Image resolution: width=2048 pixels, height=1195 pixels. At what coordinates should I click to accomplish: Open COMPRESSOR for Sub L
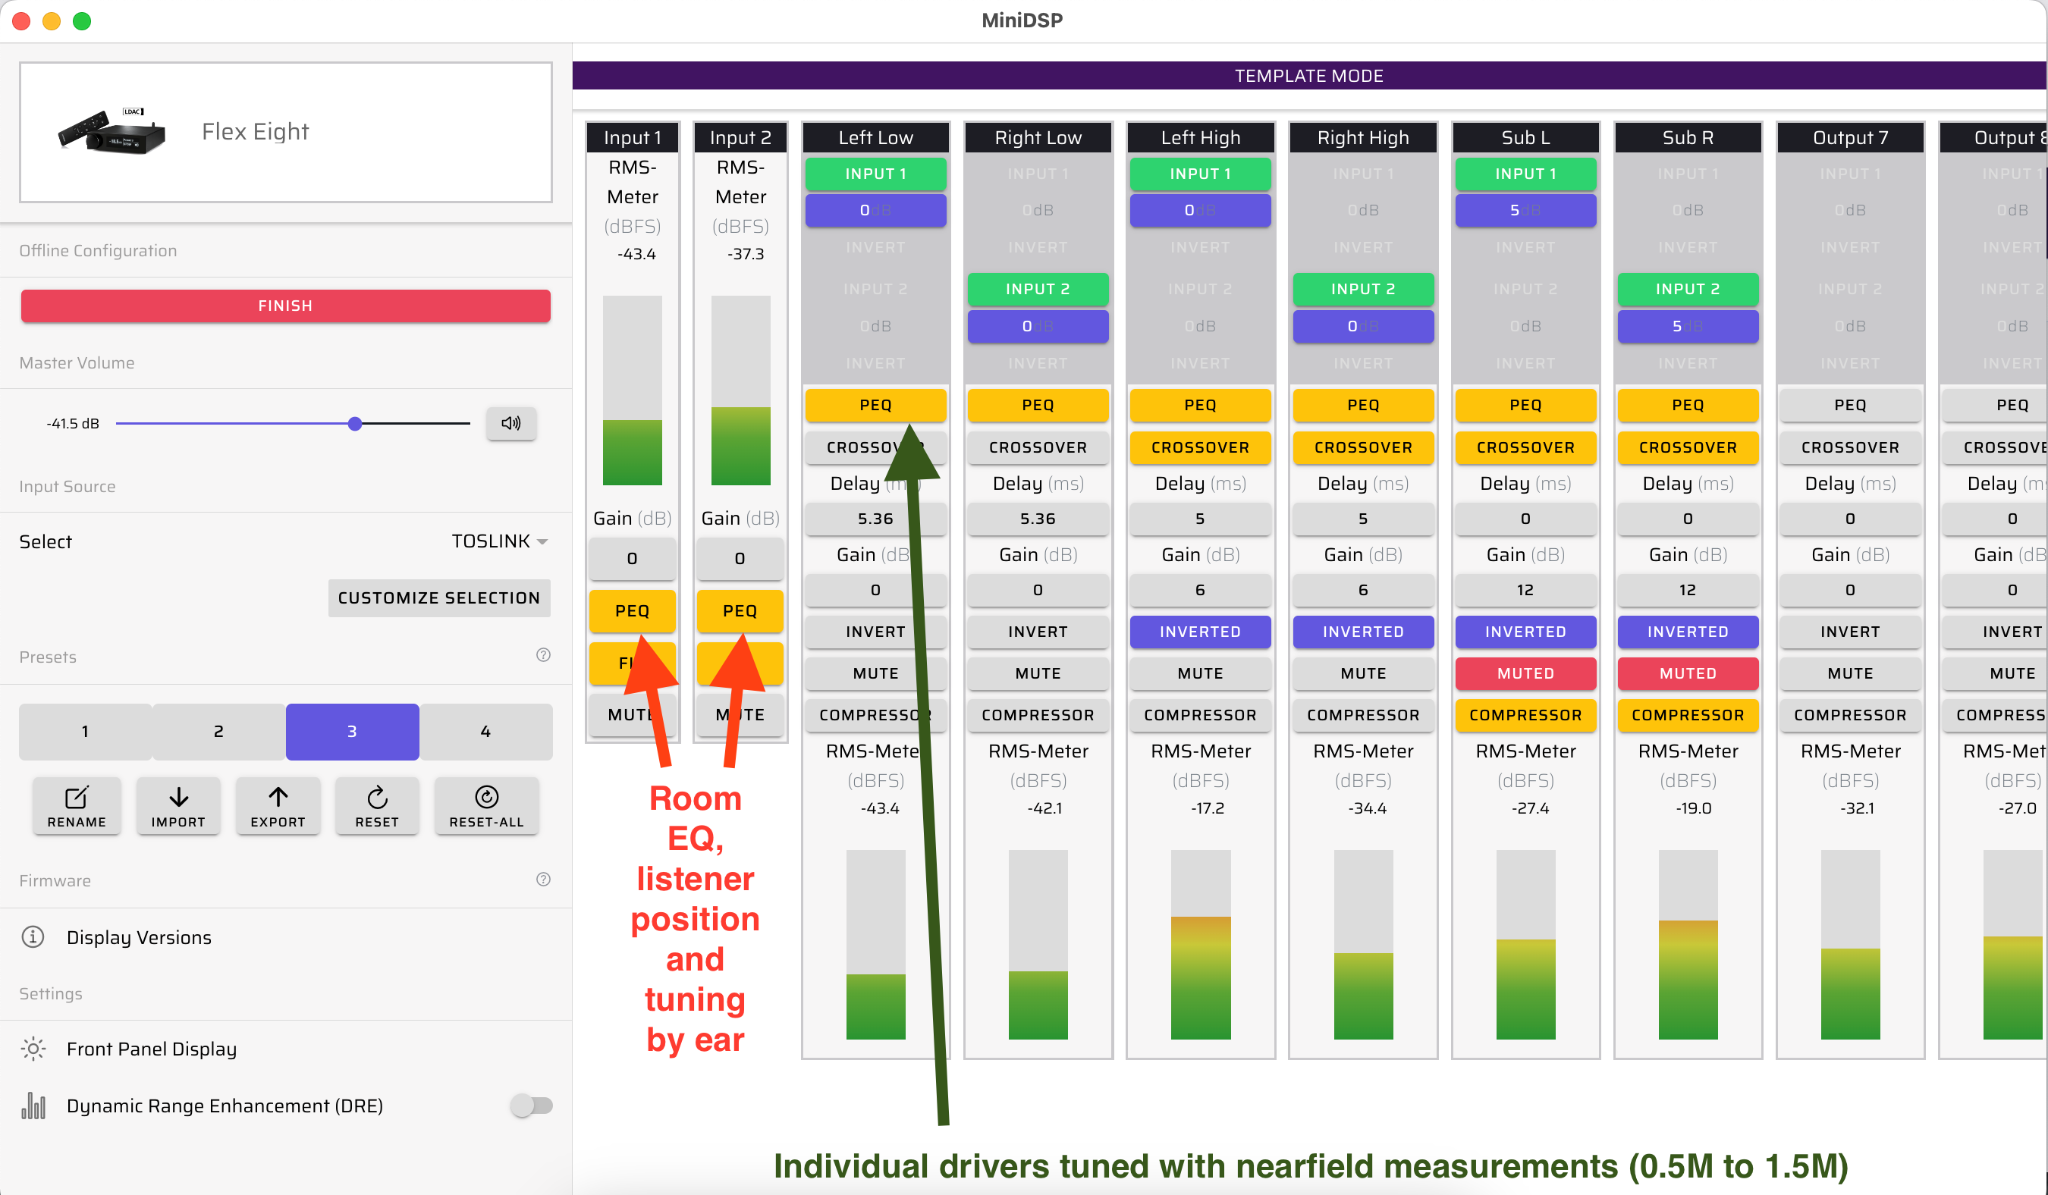(1525, 715)
